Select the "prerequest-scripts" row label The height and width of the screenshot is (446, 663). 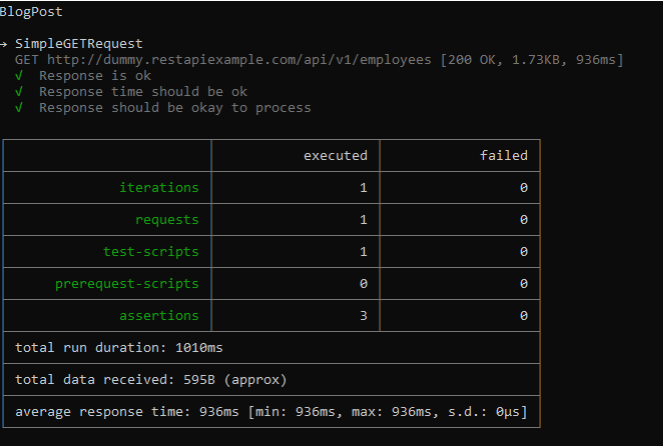(127, 284)
